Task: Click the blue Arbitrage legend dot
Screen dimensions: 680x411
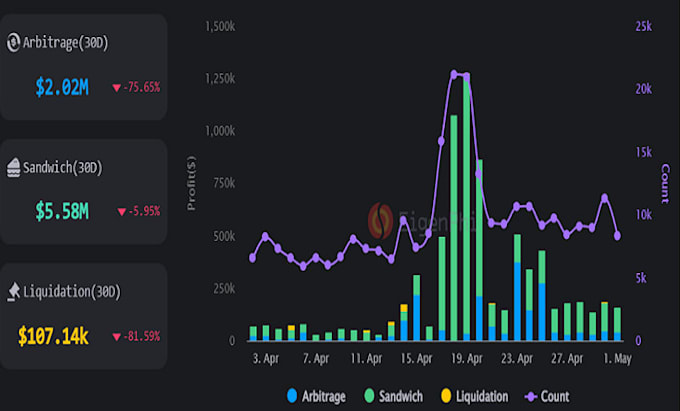Action: click(x=292, y=396)
